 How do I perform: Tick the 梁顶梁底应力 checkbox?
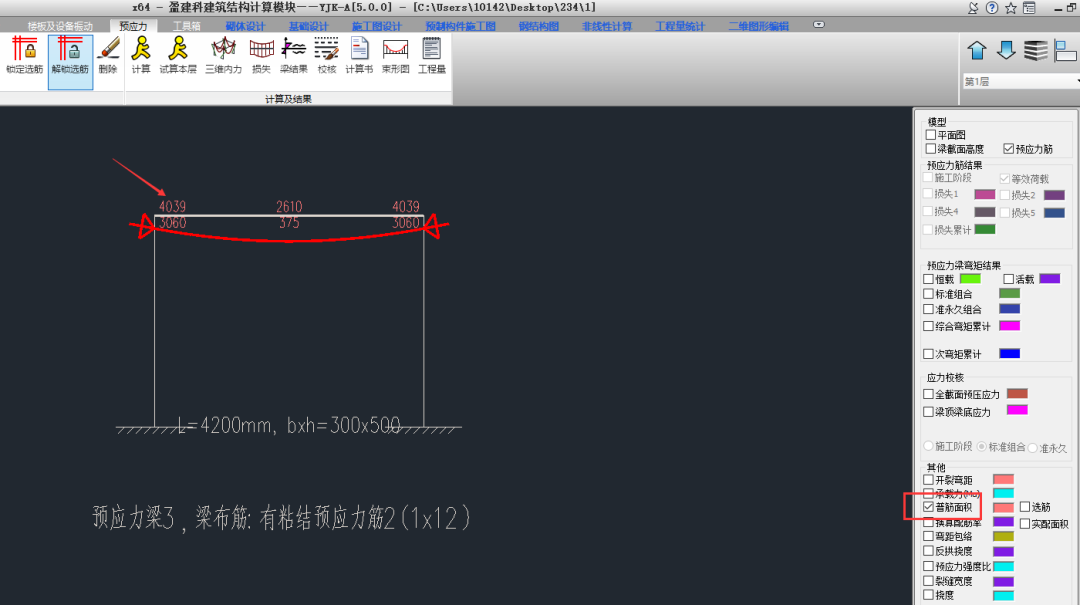[x=928, y=411]
